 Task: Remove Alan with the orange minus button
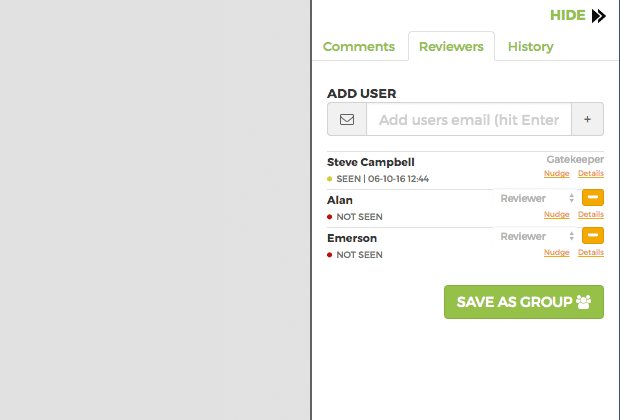(x=593, y=197)
